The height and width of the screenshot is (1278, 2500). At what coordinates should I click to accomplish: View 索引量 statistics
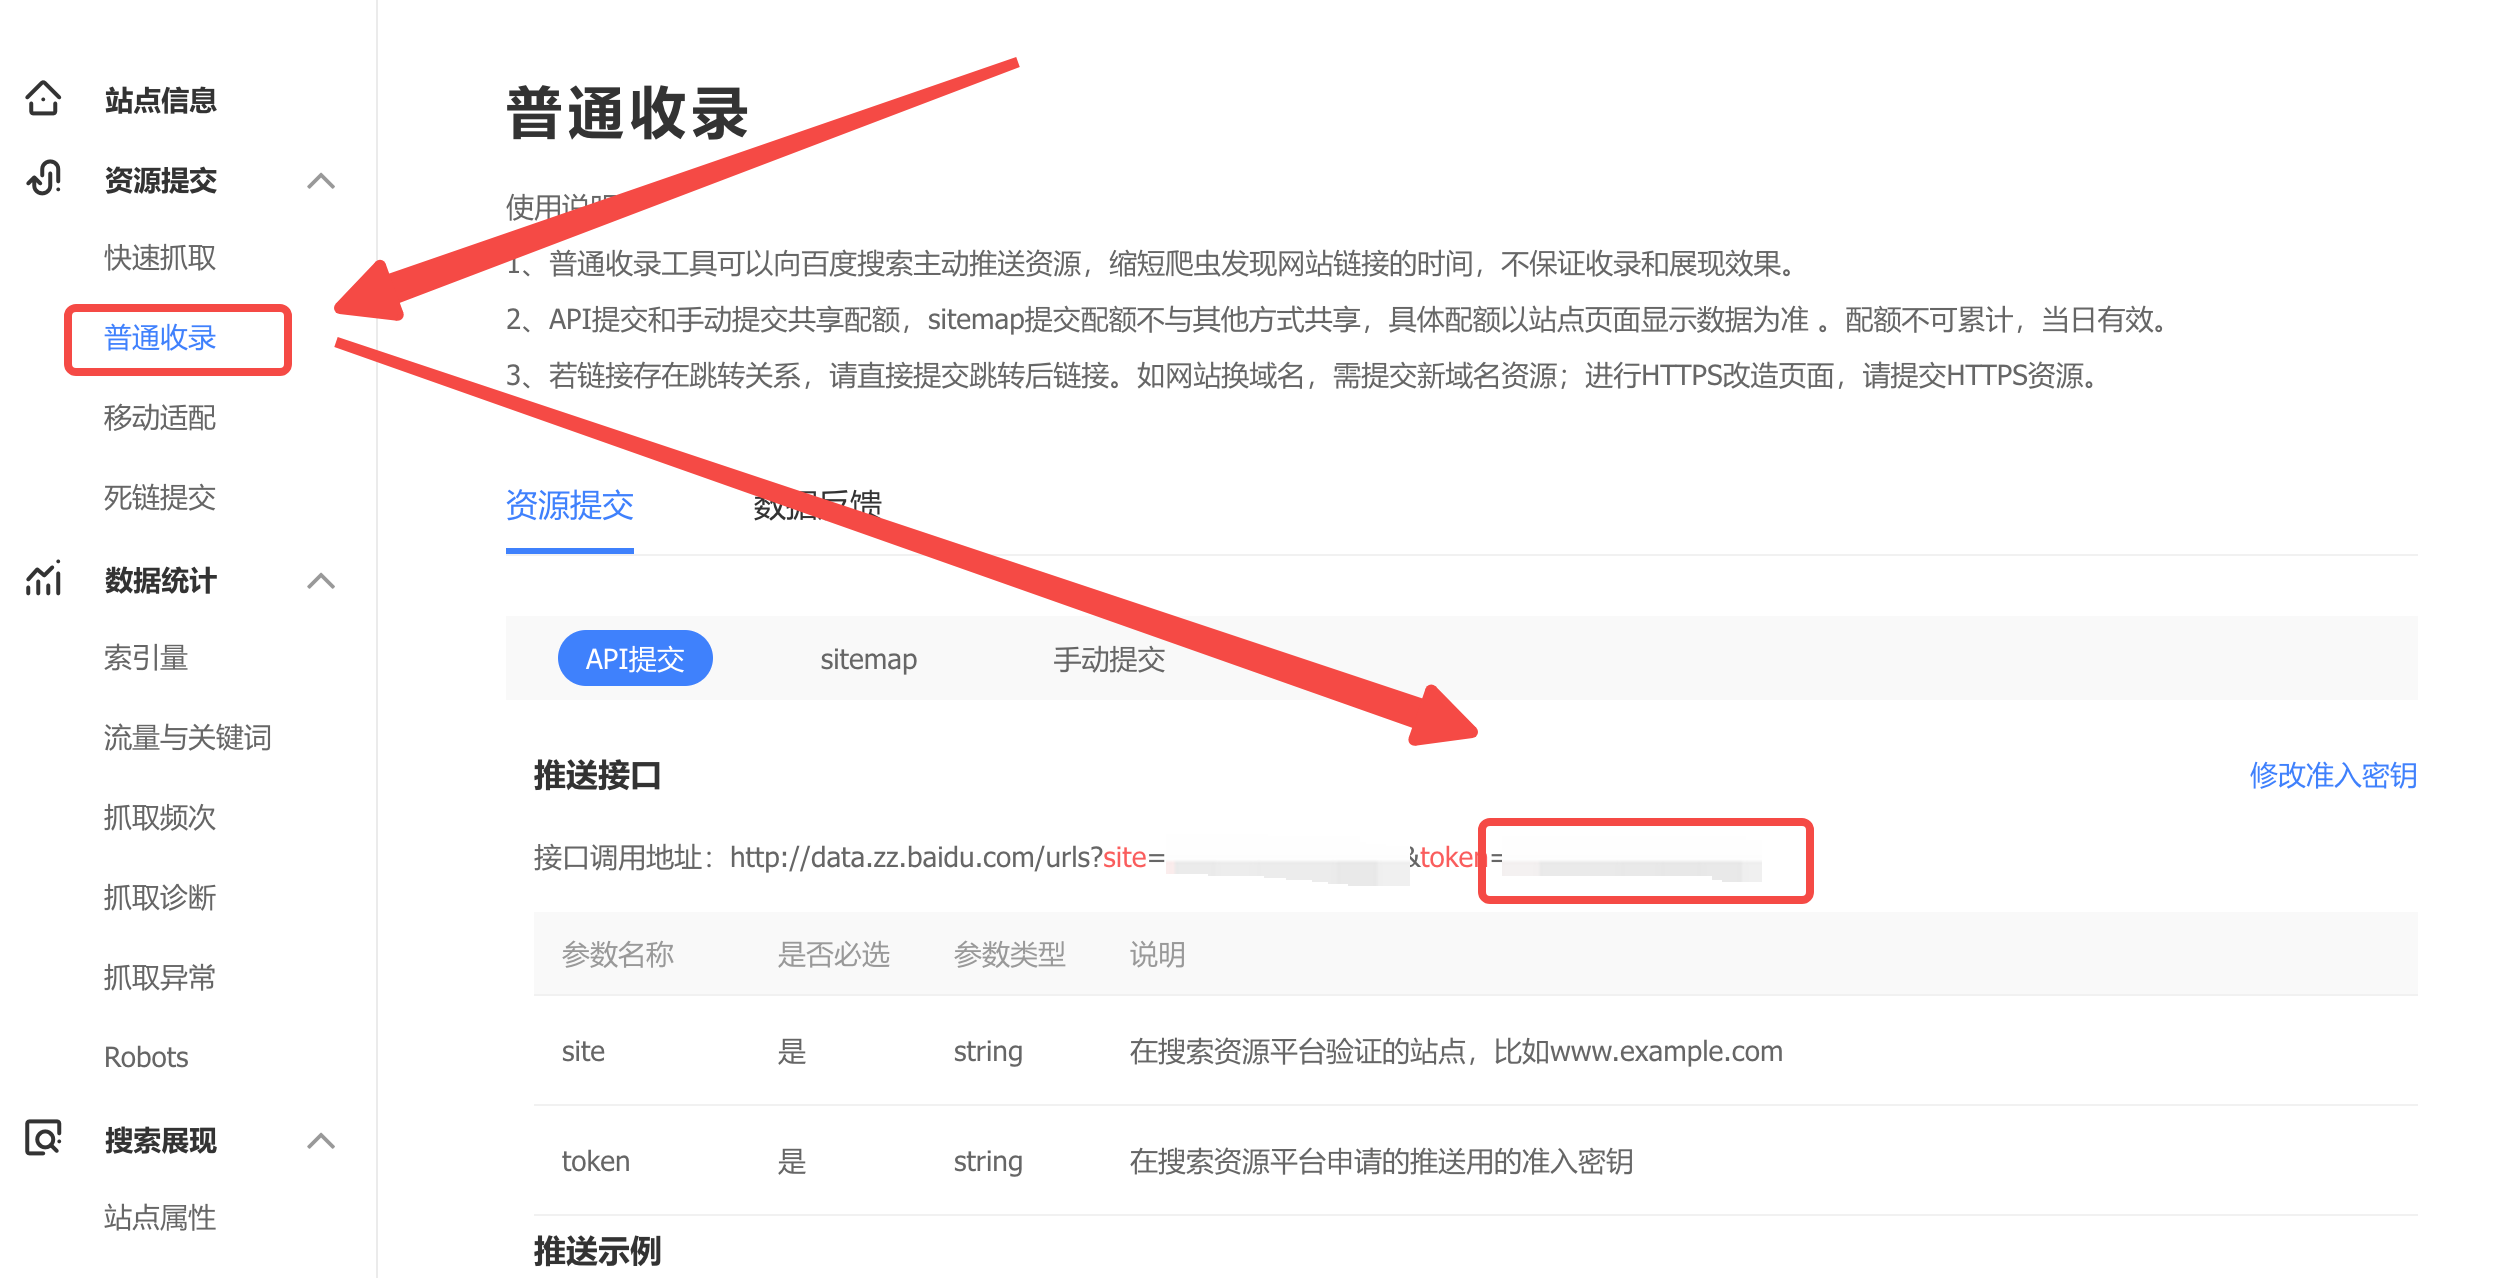pos(145,657)
